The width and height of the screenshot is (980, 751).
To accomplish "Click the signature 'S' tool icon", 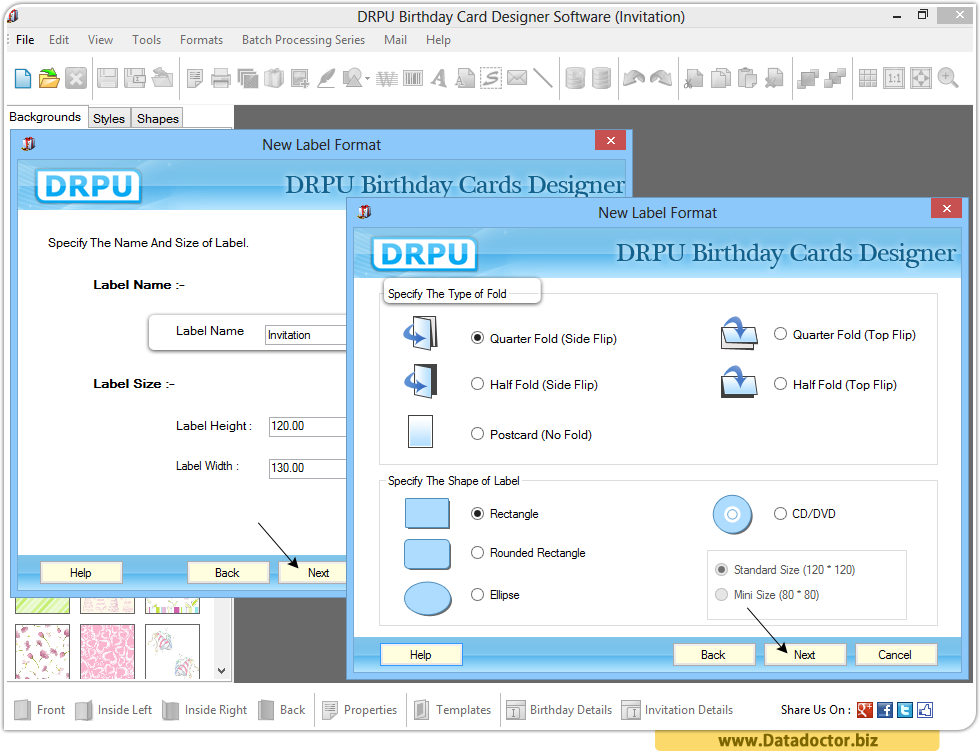I will 491,79.
